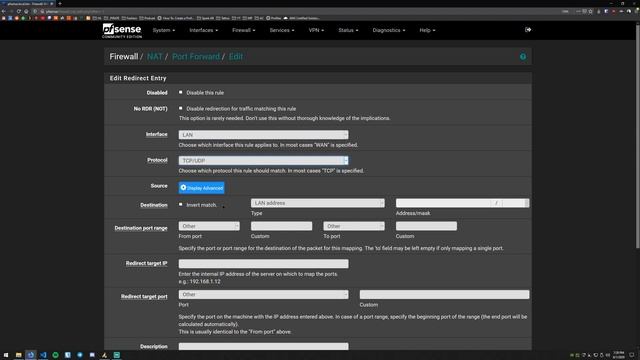Open the Protocol dropdown

click(263, 160)
